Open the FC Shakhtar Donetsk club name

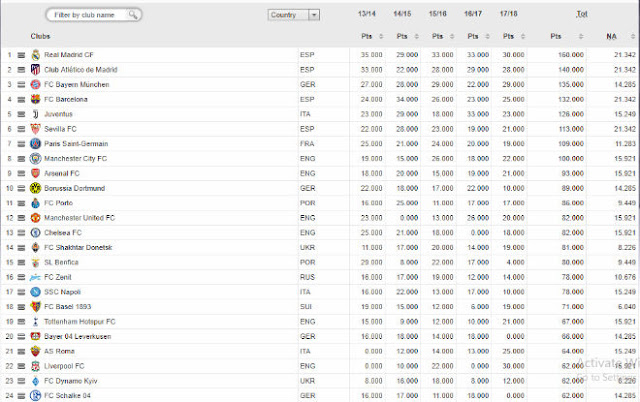click(x=78, y=247)
